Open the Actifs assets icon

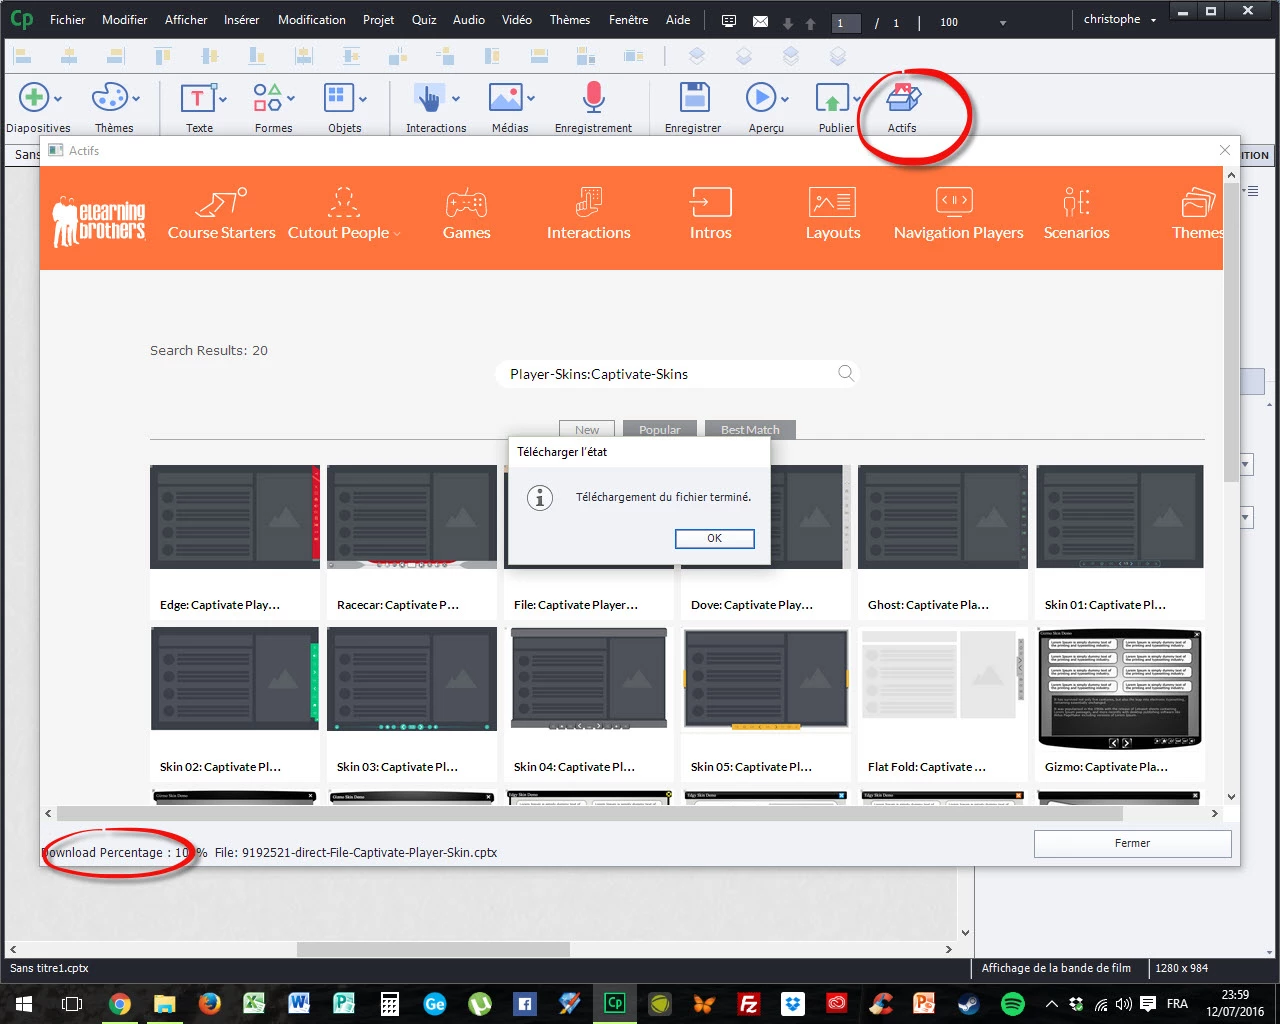tap(903, 98)
